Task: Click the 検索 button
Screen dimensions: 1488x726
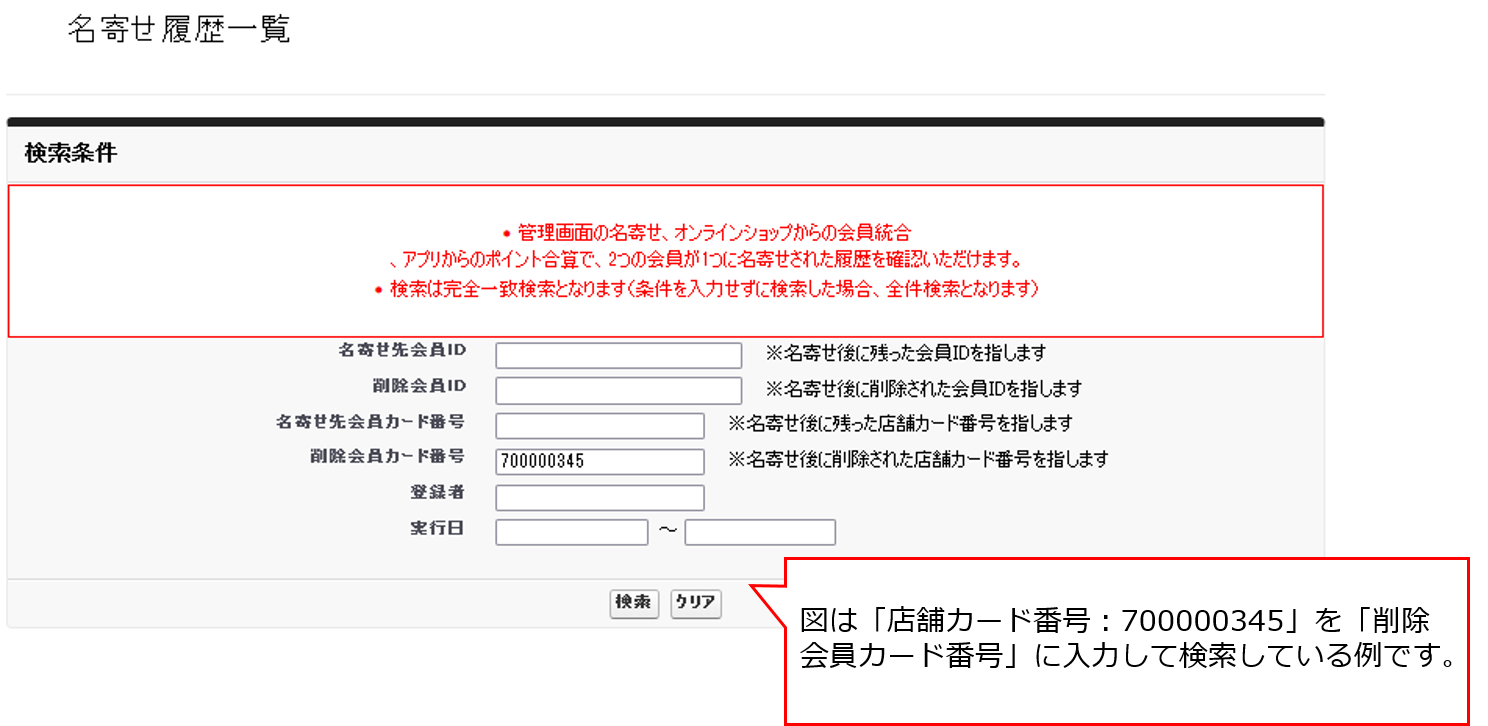Action: 634,603
